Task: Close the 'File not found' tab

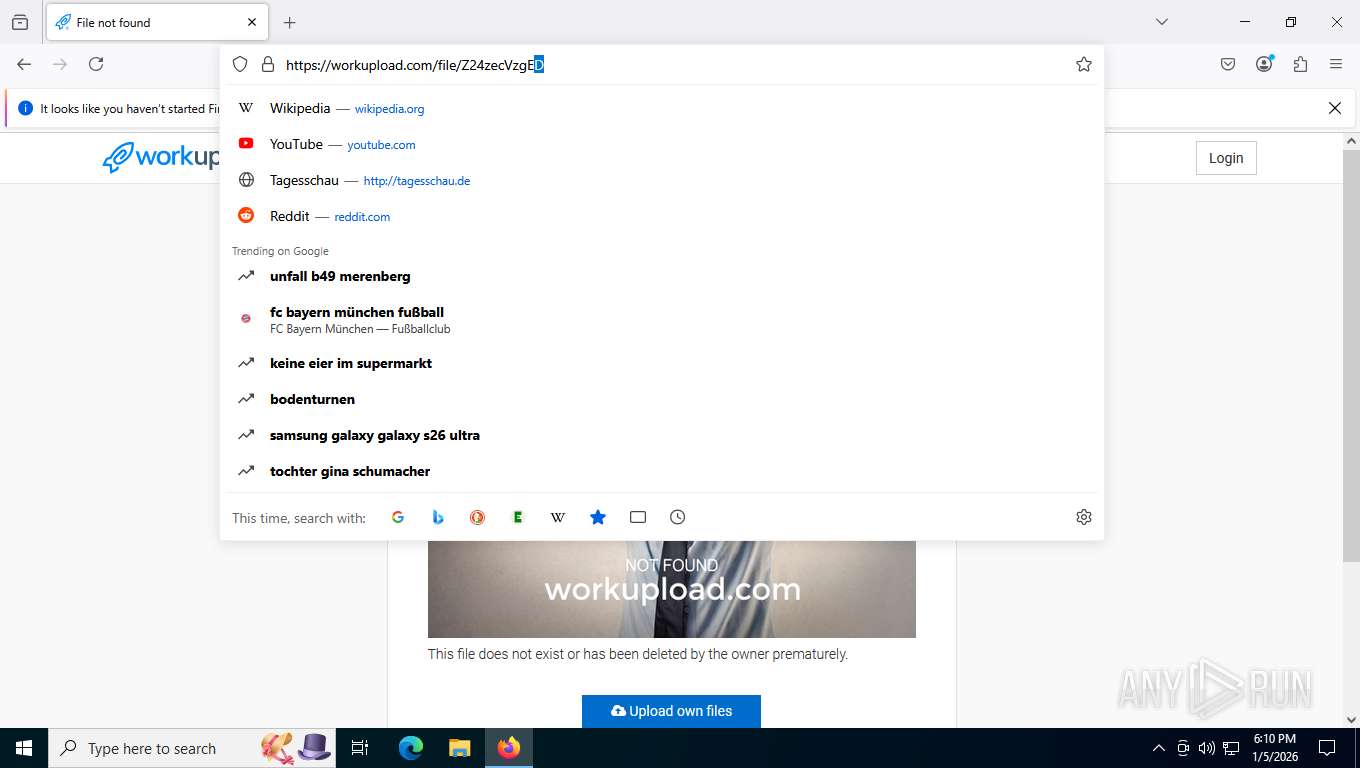Action: 252,22
